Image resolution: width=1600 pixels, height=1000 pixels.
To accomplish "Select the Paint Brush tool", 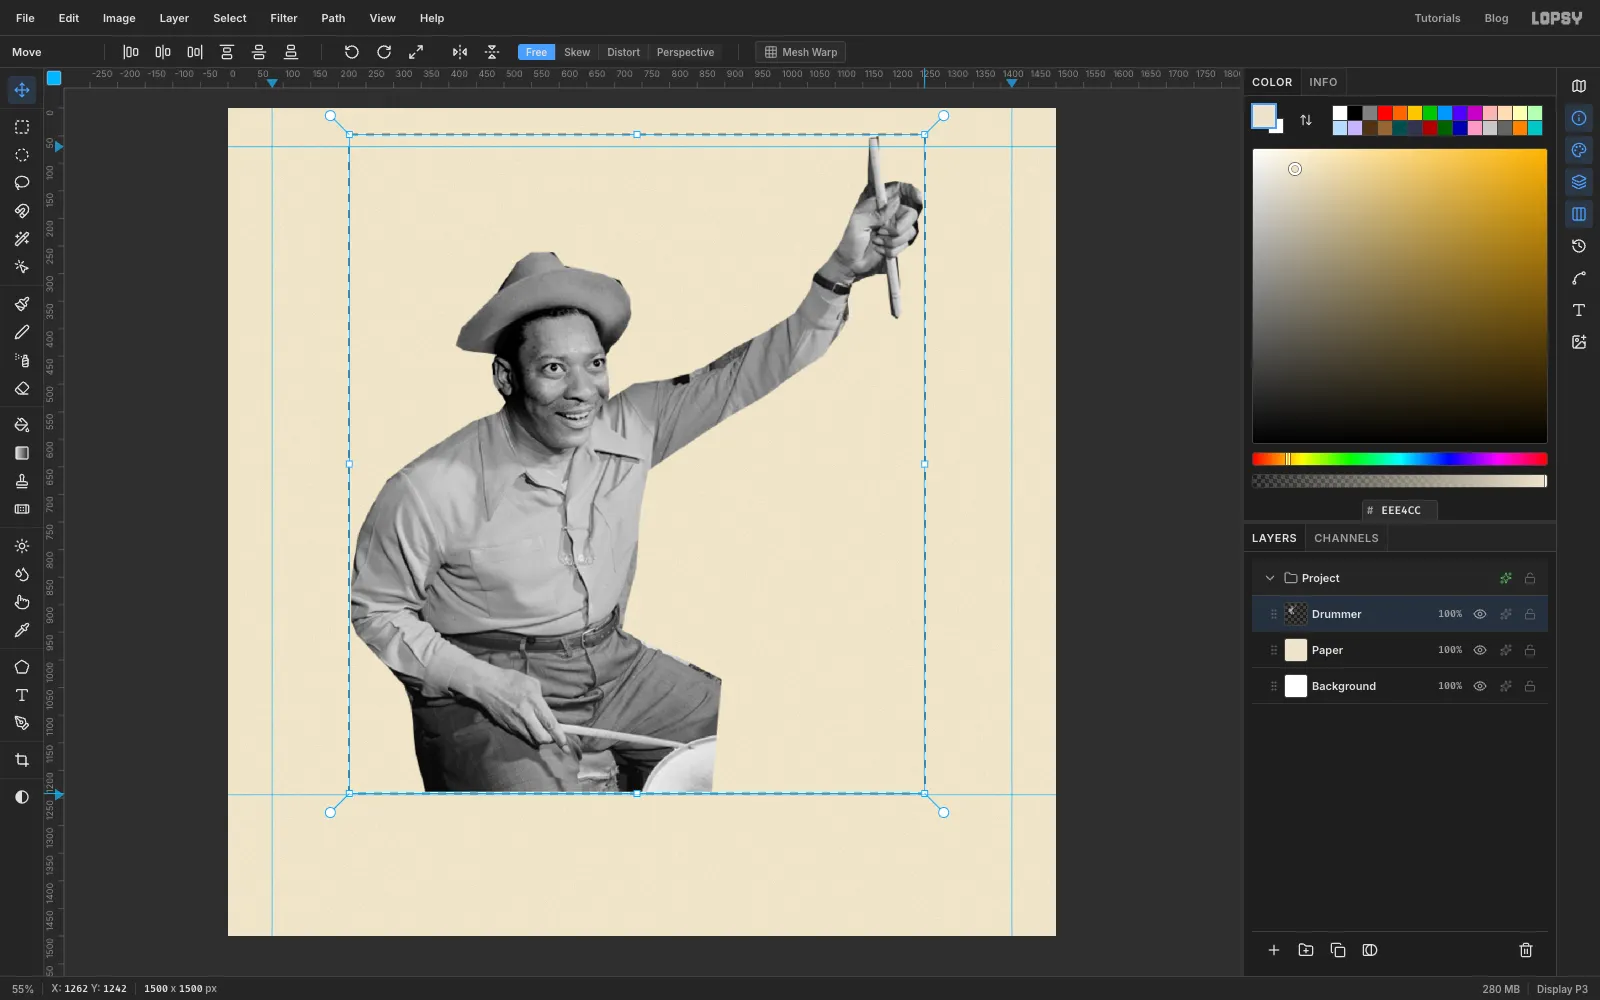I will pyautogui.click(x=22, y=304).
